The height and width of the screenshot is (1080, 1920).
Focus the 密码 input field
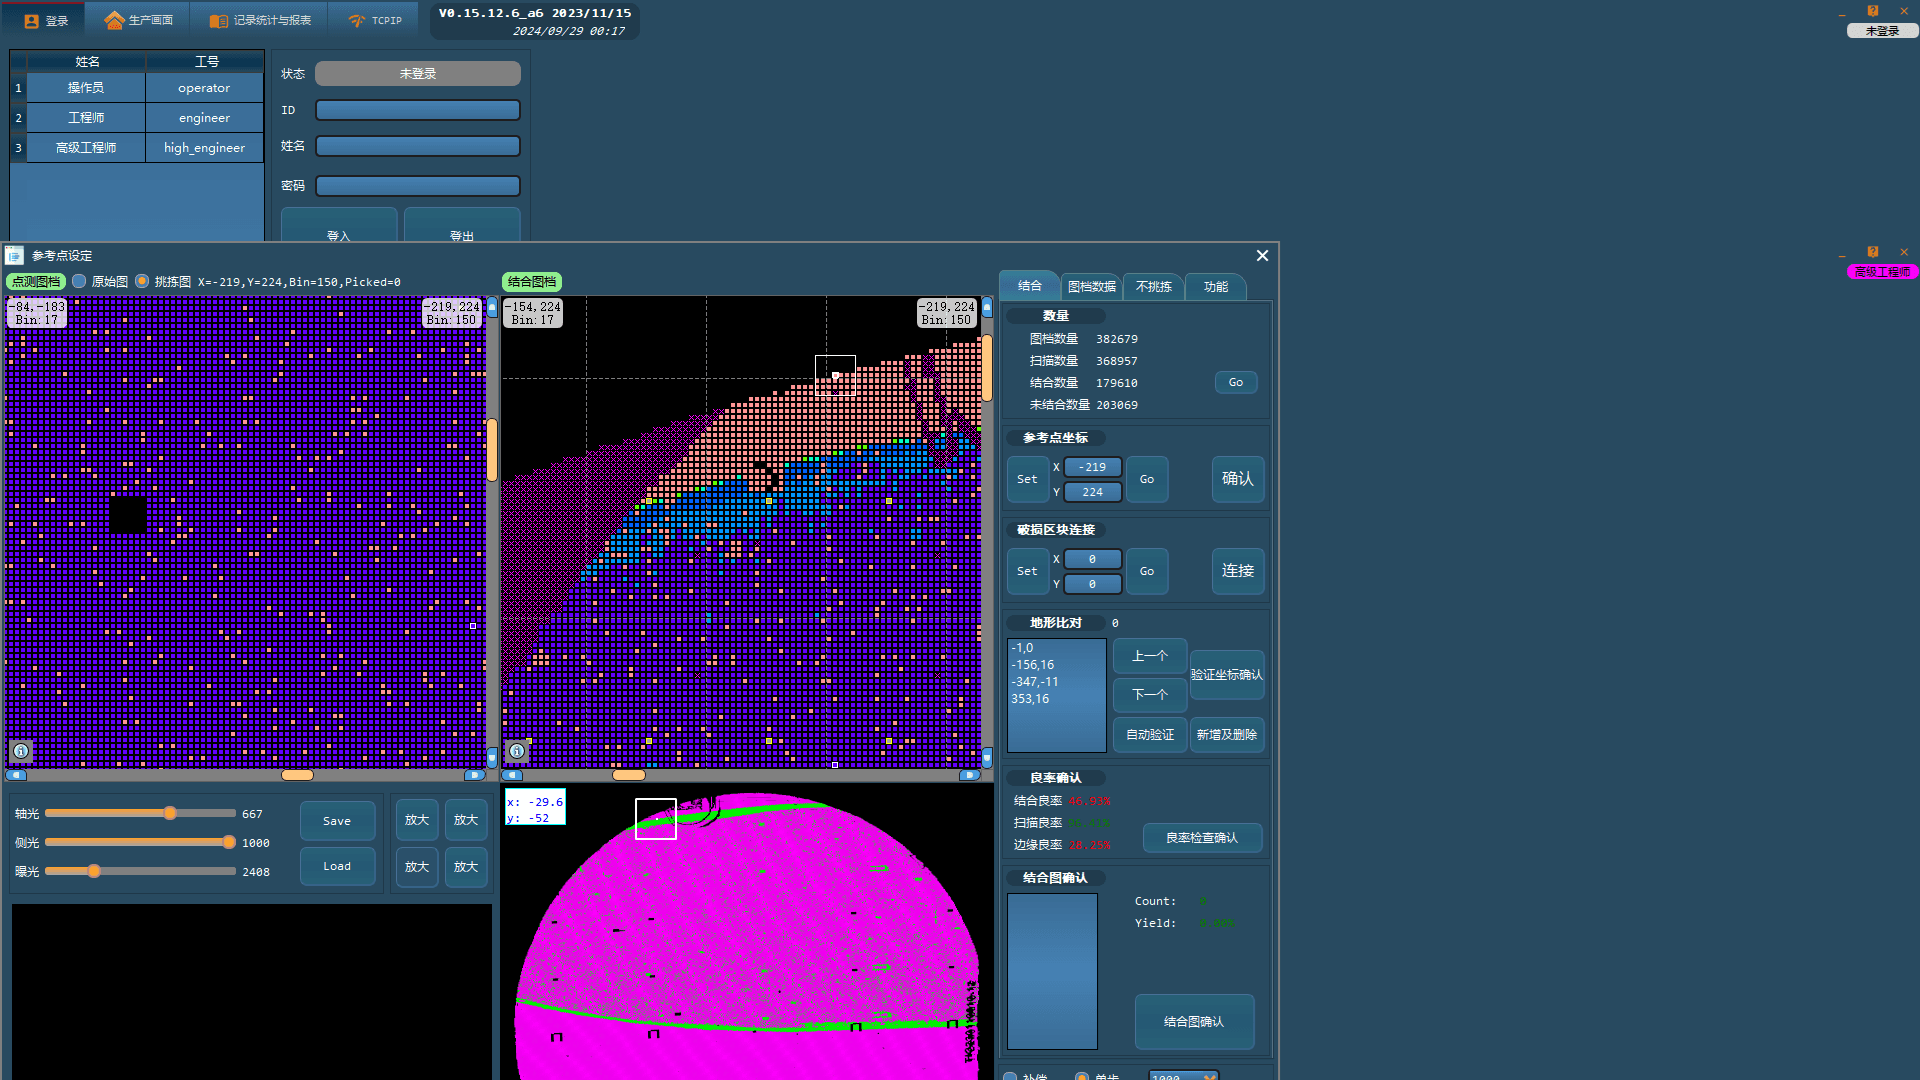click(x=418, y=186)
